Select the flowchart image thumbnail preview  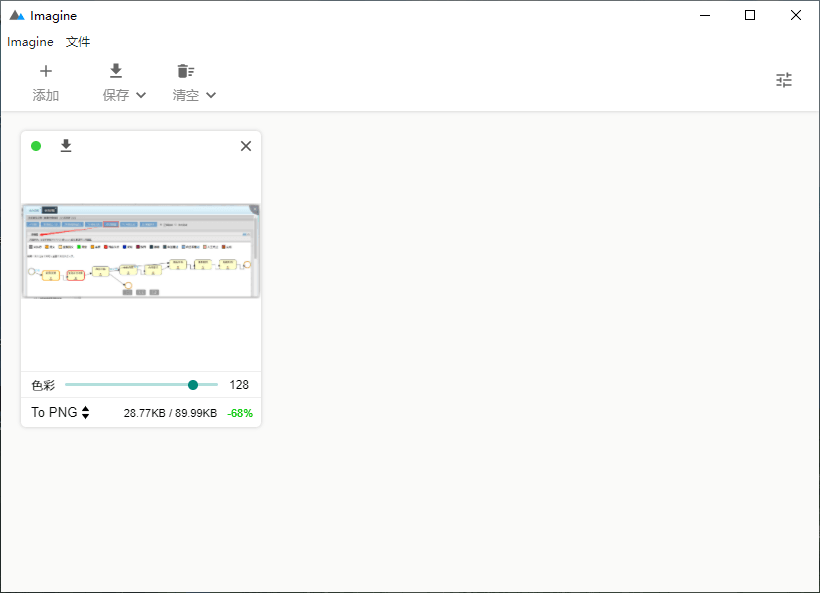[140, 251]
